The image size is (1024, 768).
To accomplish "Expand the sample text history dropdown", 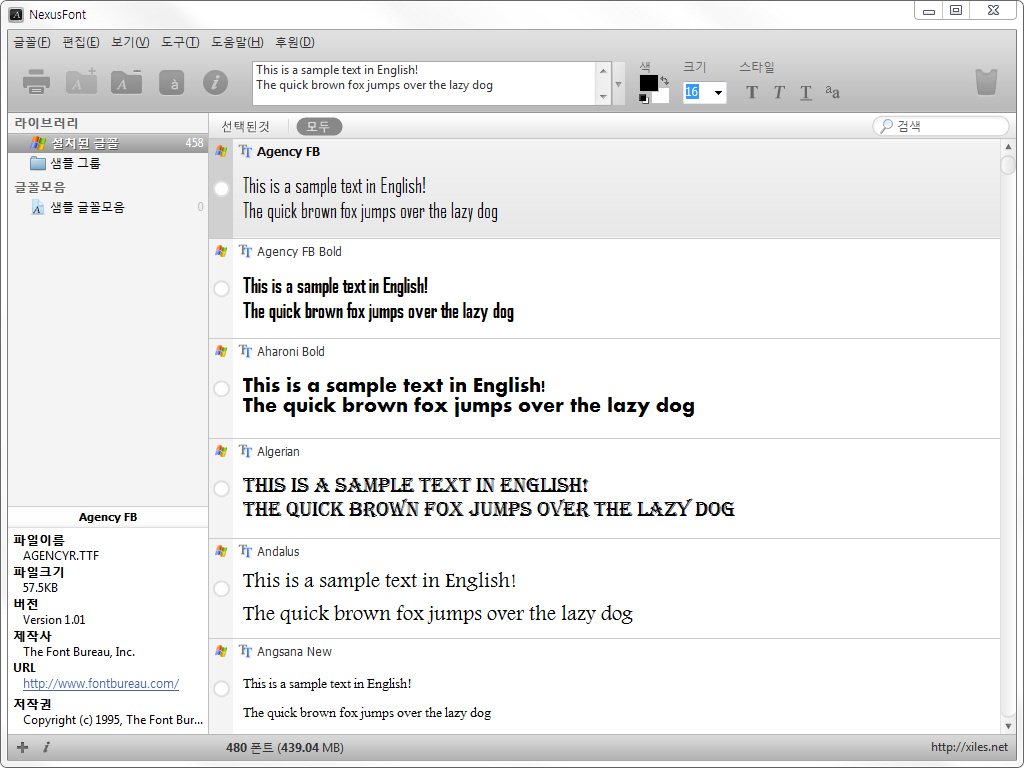I will click(619, 84).
